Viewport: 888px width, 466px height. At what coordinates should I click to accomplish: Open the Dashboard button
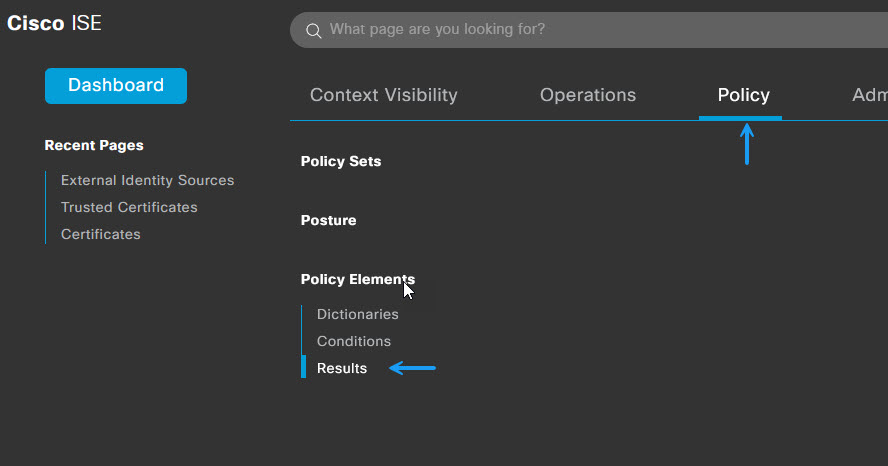coord(116,85)
